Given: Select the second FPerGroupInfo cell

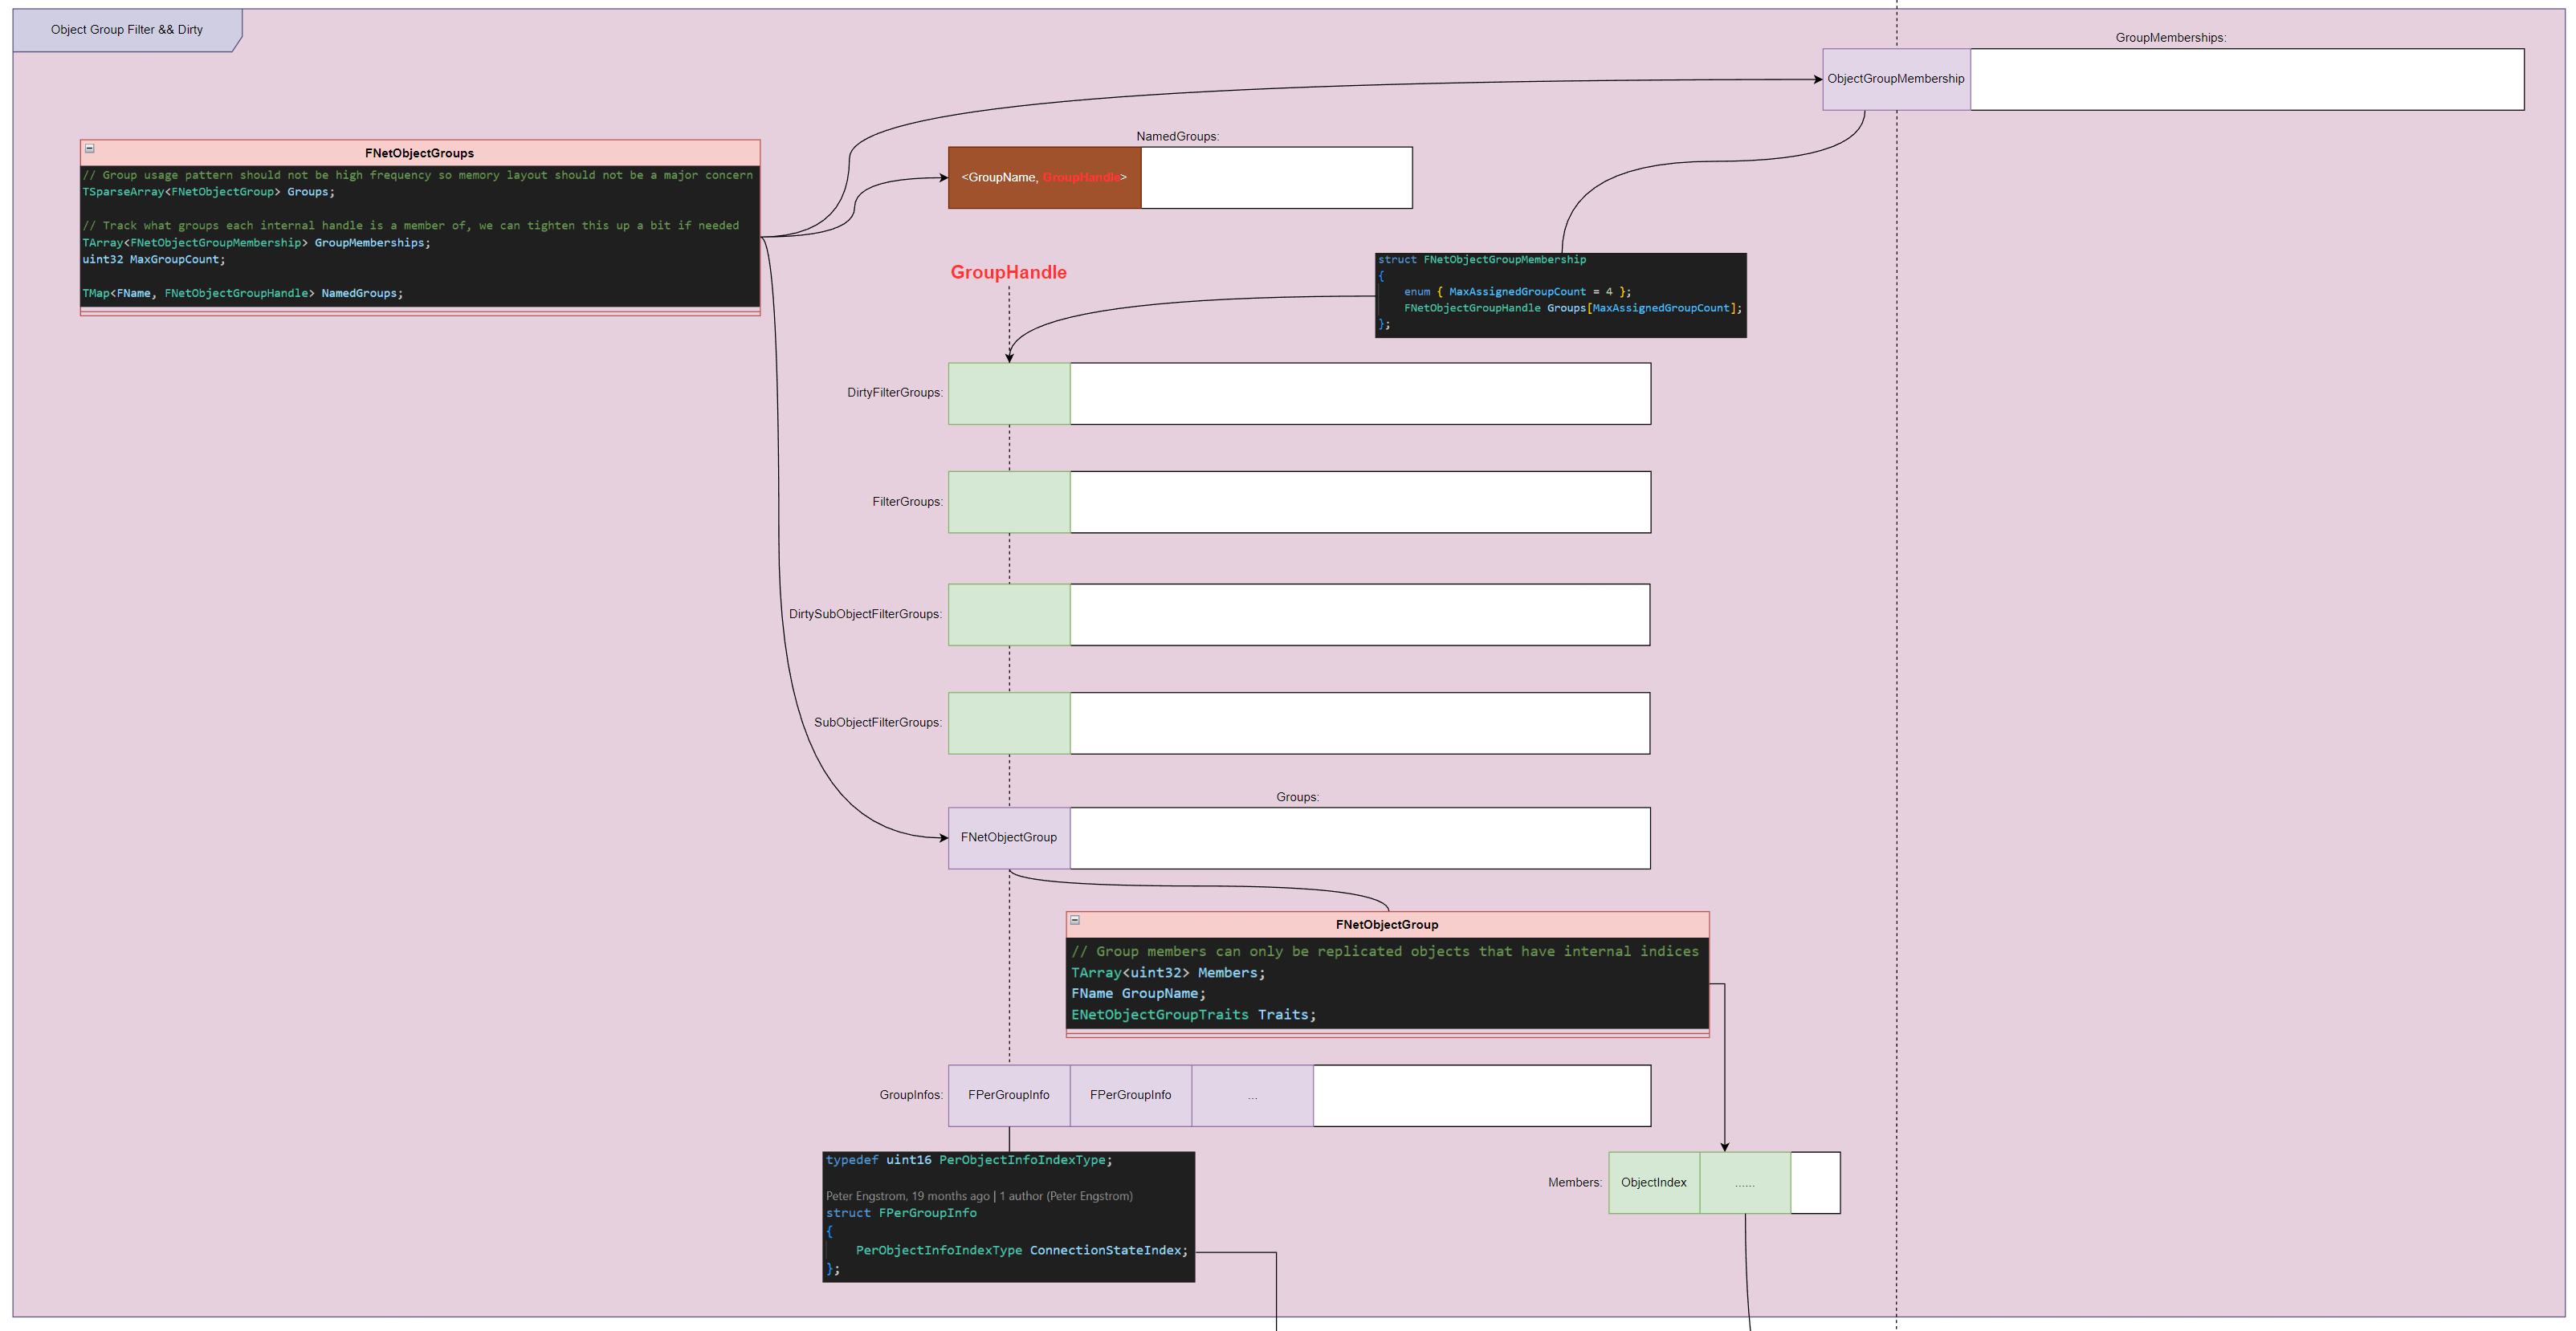Looking at the screenshot, I should [1130, 1095].
